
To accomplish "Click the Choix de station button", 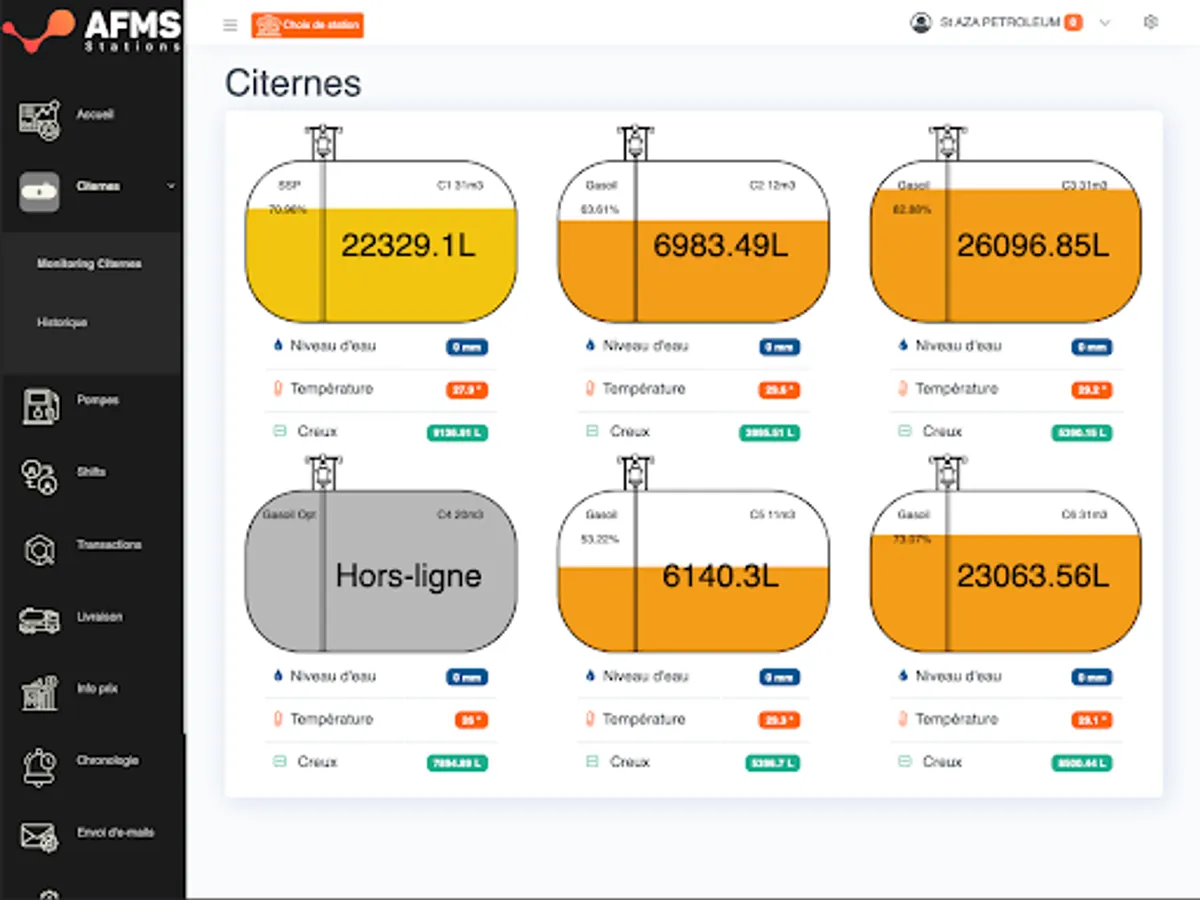I will click(307, 25).
